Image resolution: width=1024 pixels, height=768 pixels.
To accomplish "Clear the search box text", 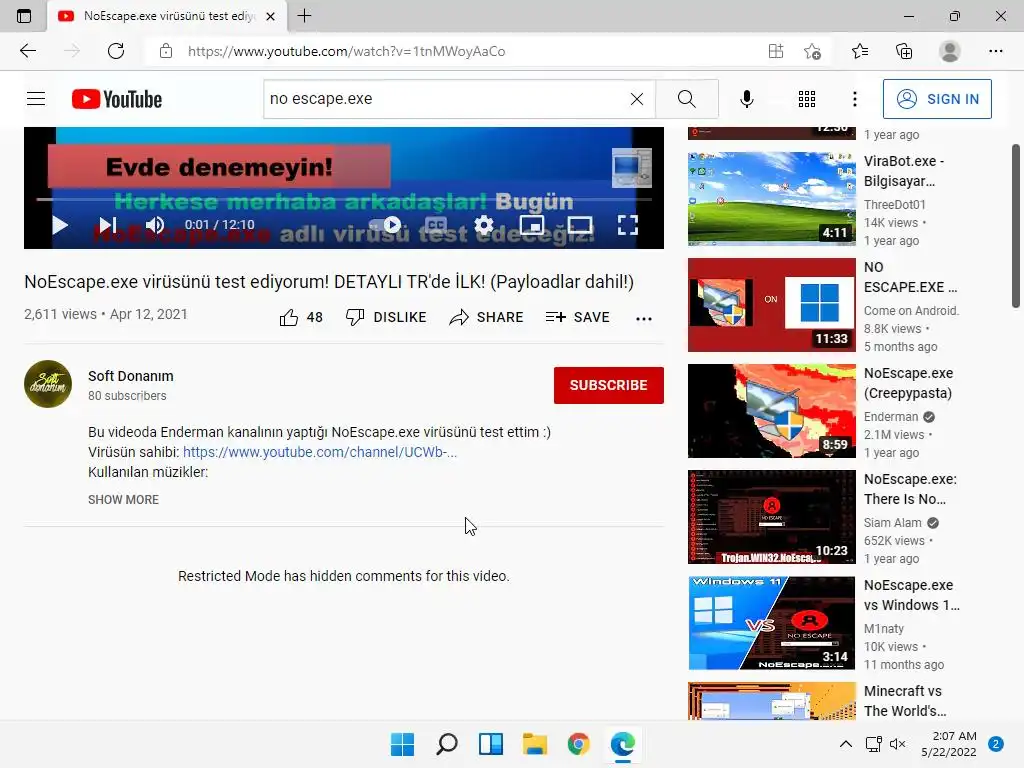I will point(637,99).
